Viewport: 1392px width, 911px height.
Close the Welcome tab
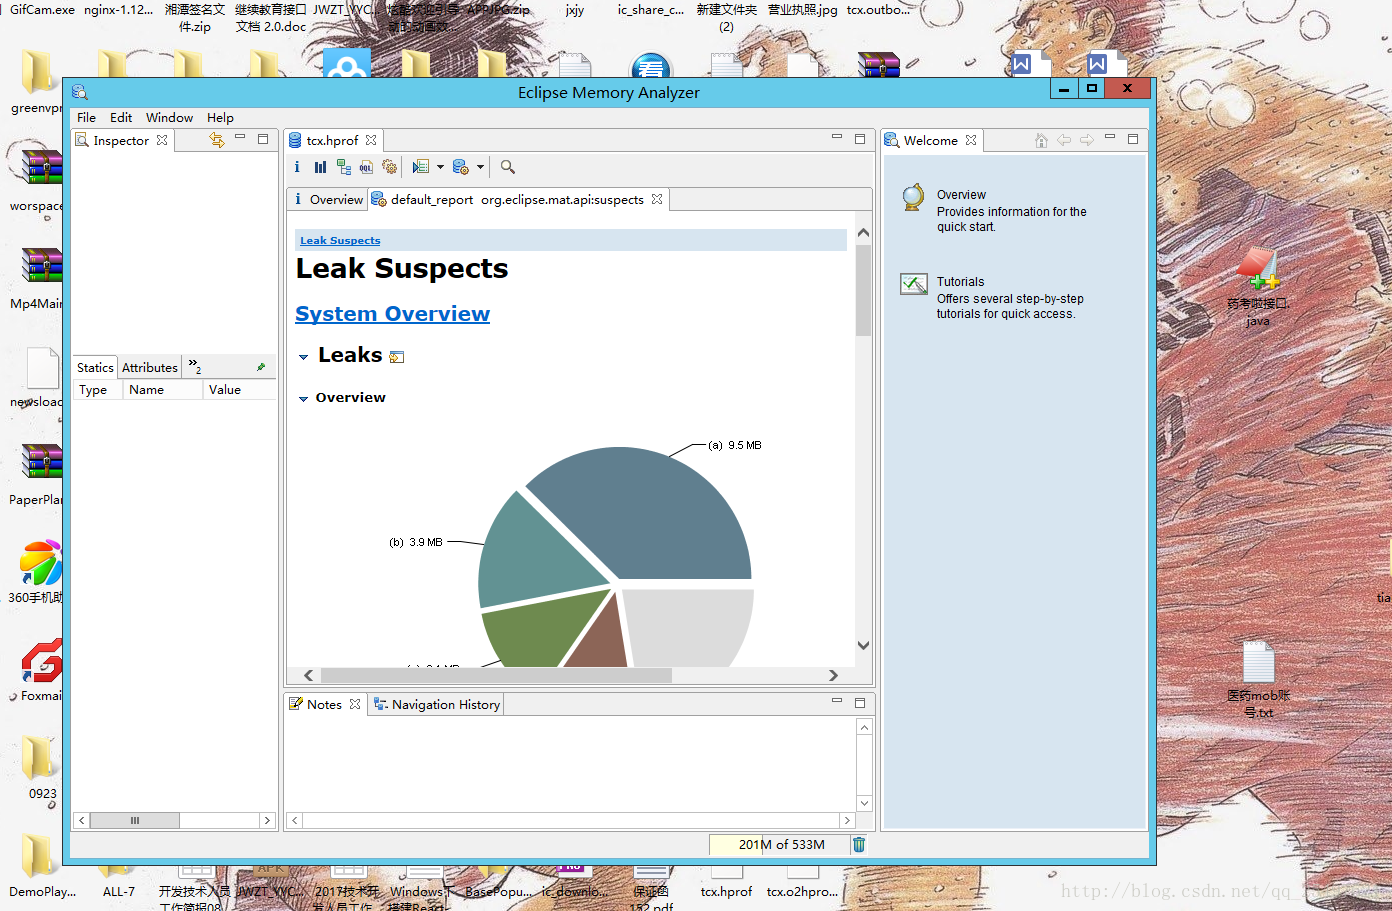click(x=971, y=140)
